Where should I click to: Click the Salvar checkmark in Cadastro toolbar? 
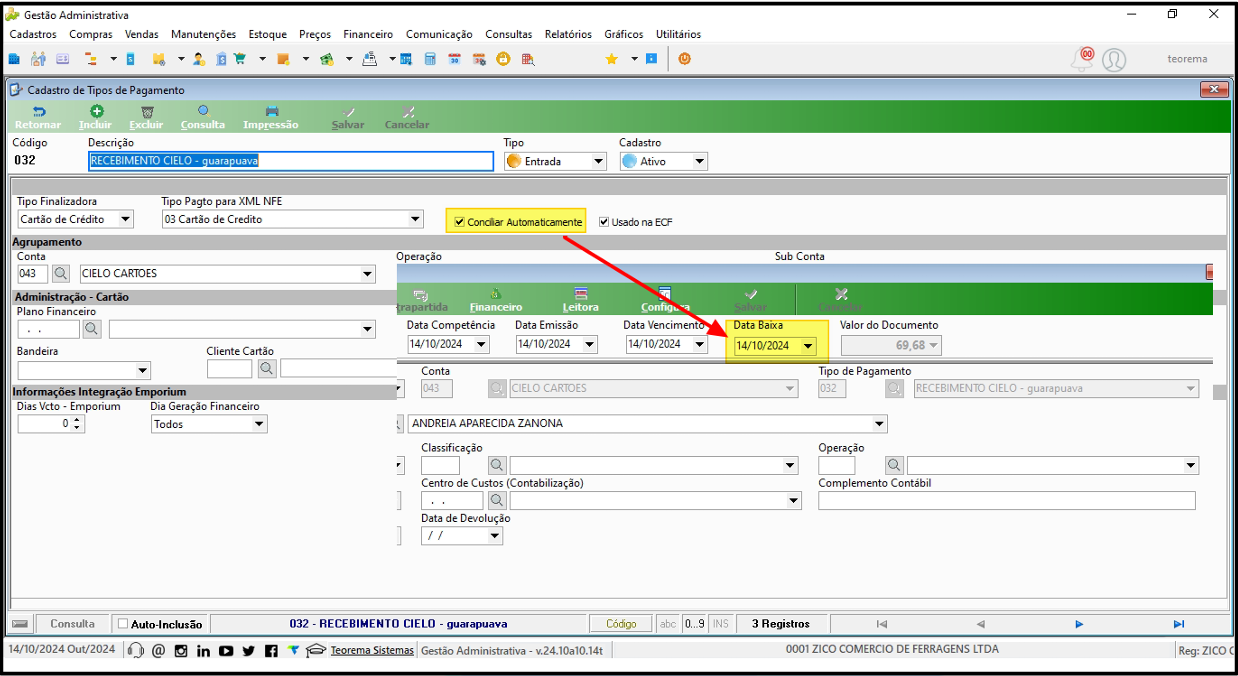pos(348,112)
